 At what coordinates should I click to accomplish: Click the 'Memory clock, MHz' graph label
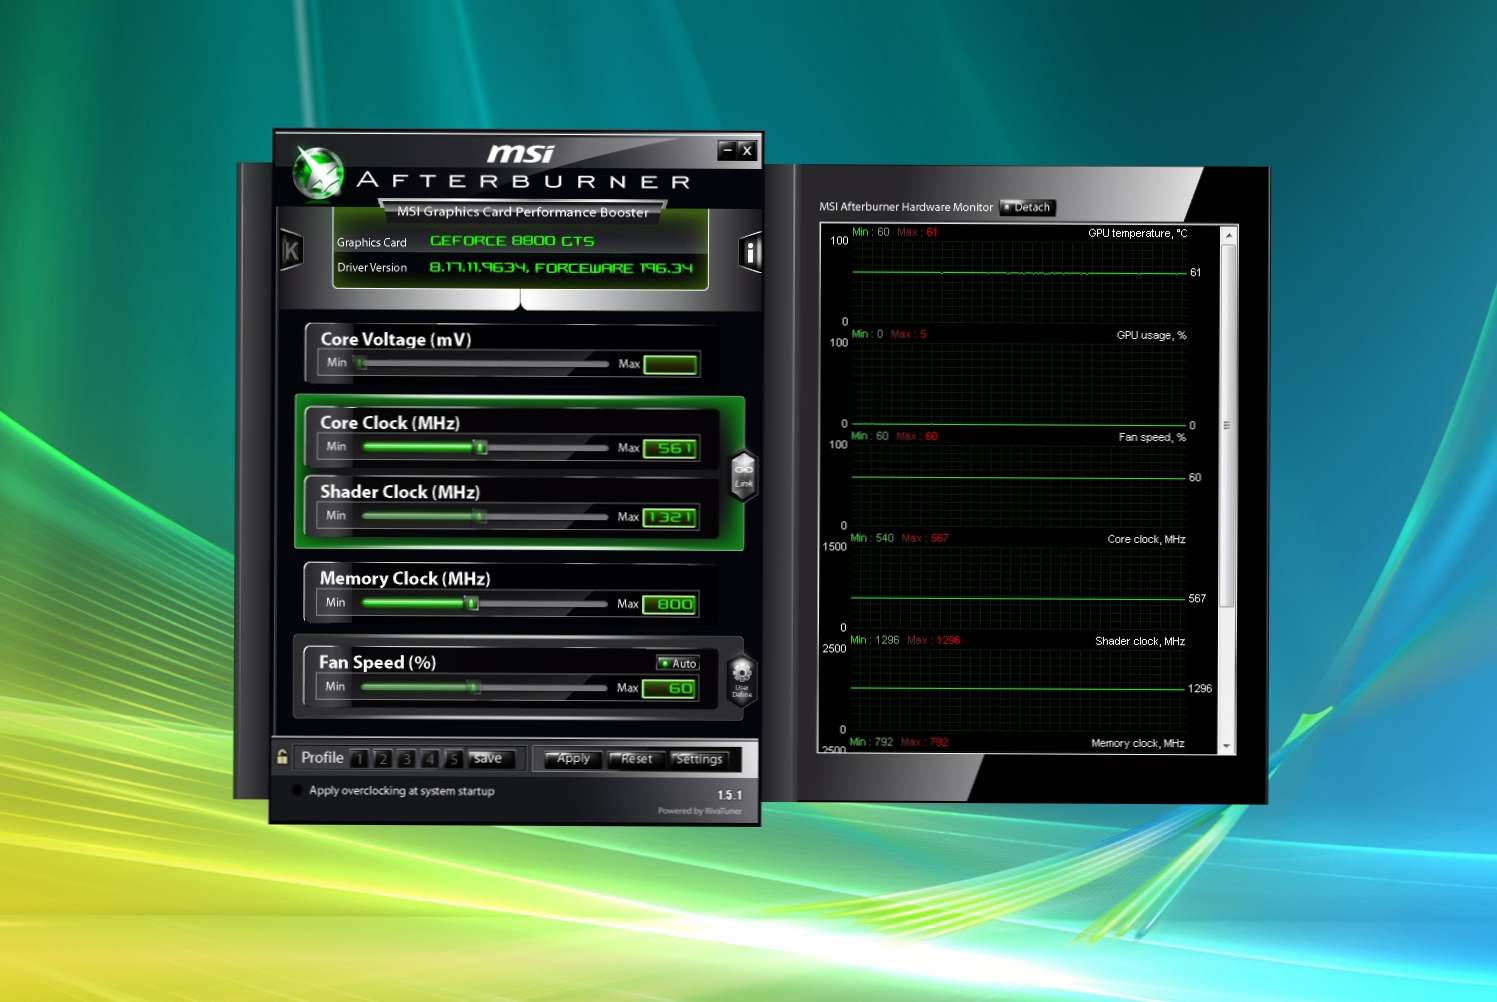tap(1138, 743)
